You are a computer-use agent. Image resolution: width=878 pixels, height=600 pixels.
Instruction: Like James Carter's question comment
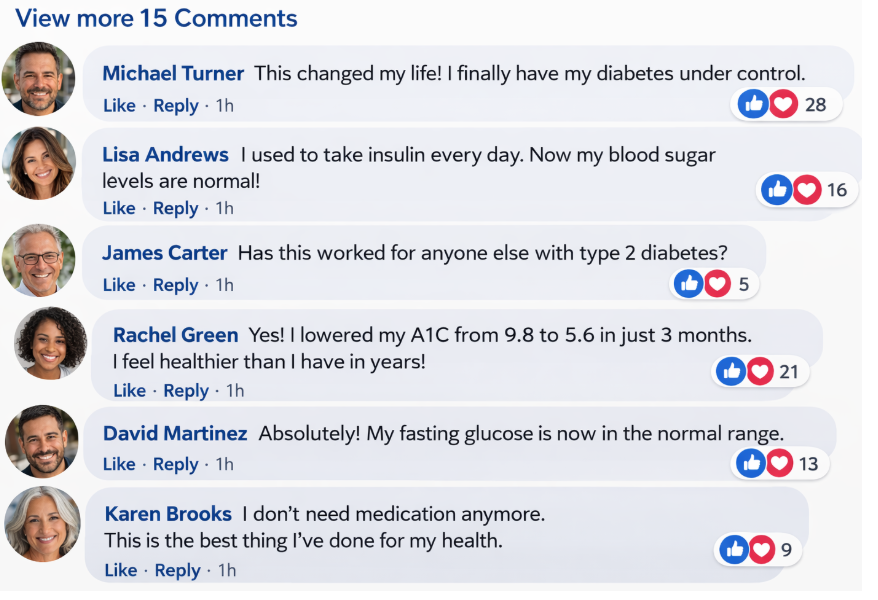coord(119,285)
